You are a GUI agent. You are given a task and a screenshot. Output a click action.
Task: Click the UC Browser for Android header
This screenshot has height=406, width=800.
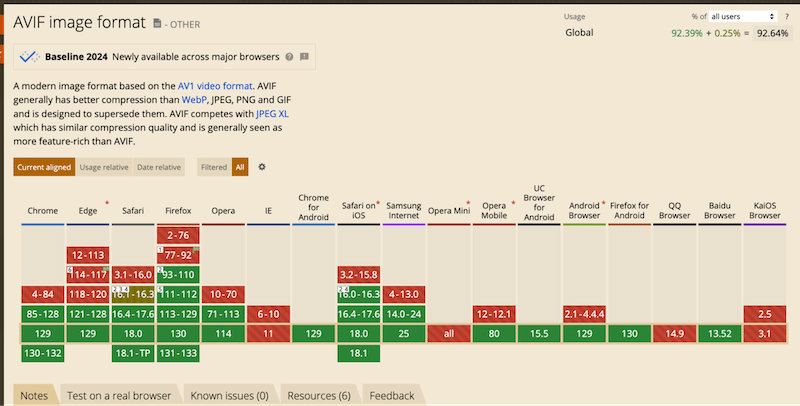[x=539, y=202]
